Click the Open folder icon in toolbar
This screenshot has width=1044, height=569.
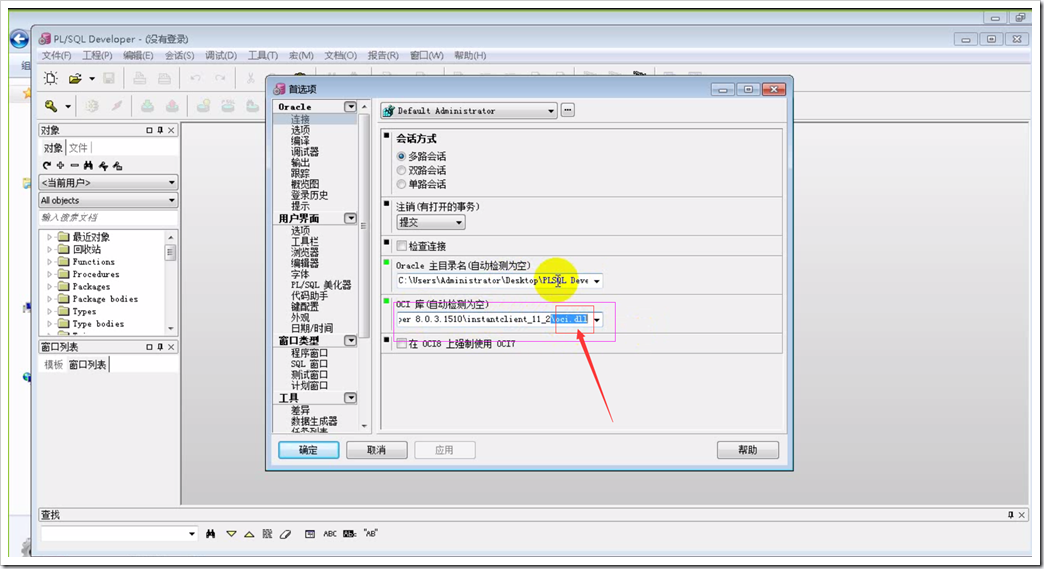(75, 79)
